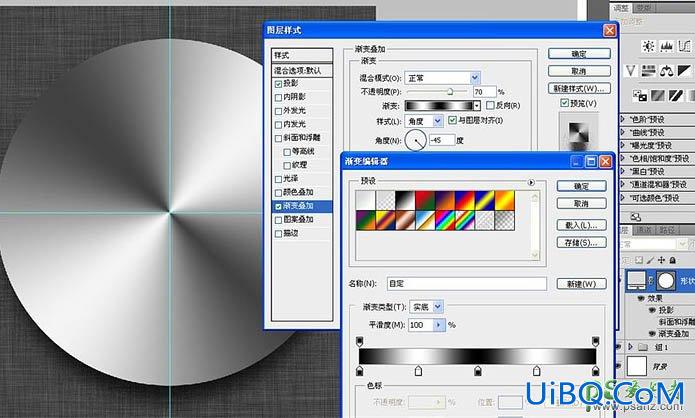Select the vector mask thumbnail of shape layer

pyautogui.click(x=666, y=281)
